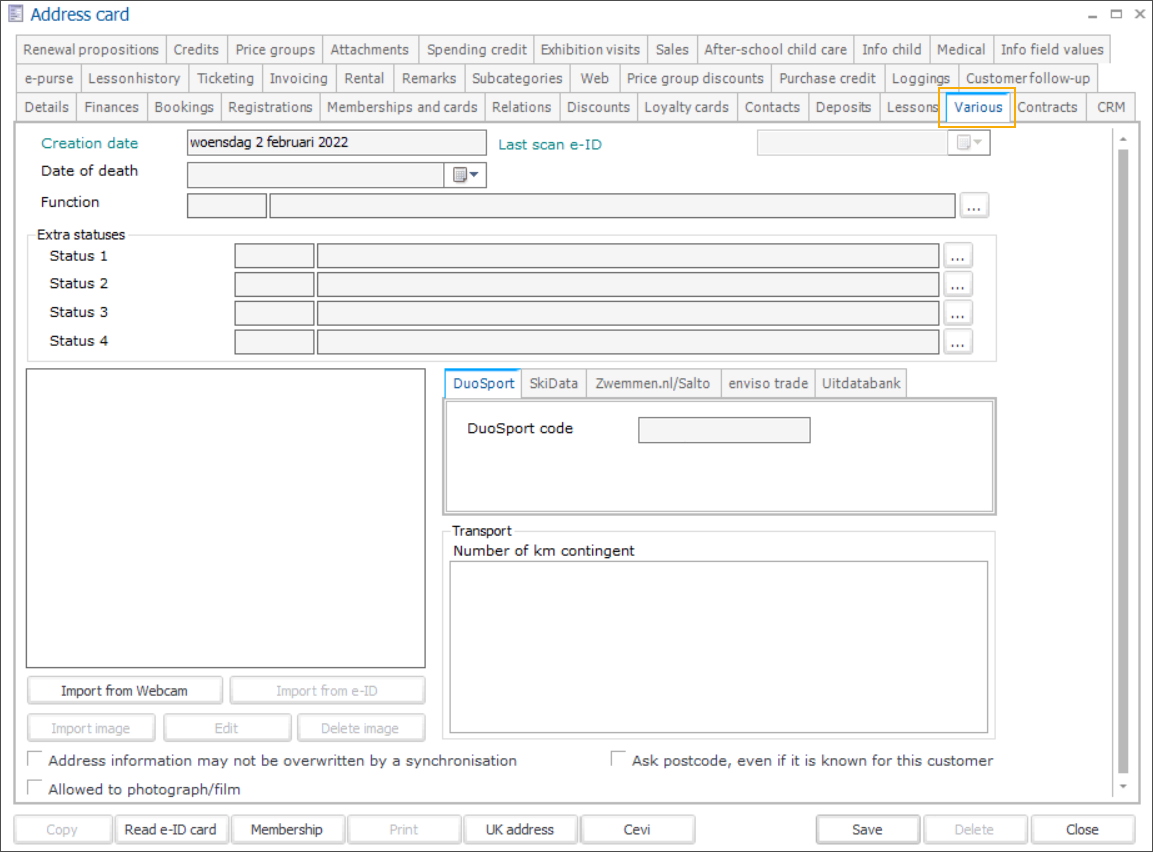Click the Status 3 ellipsis browse button
Viewport: 1153px width, 852px height.
958,314
